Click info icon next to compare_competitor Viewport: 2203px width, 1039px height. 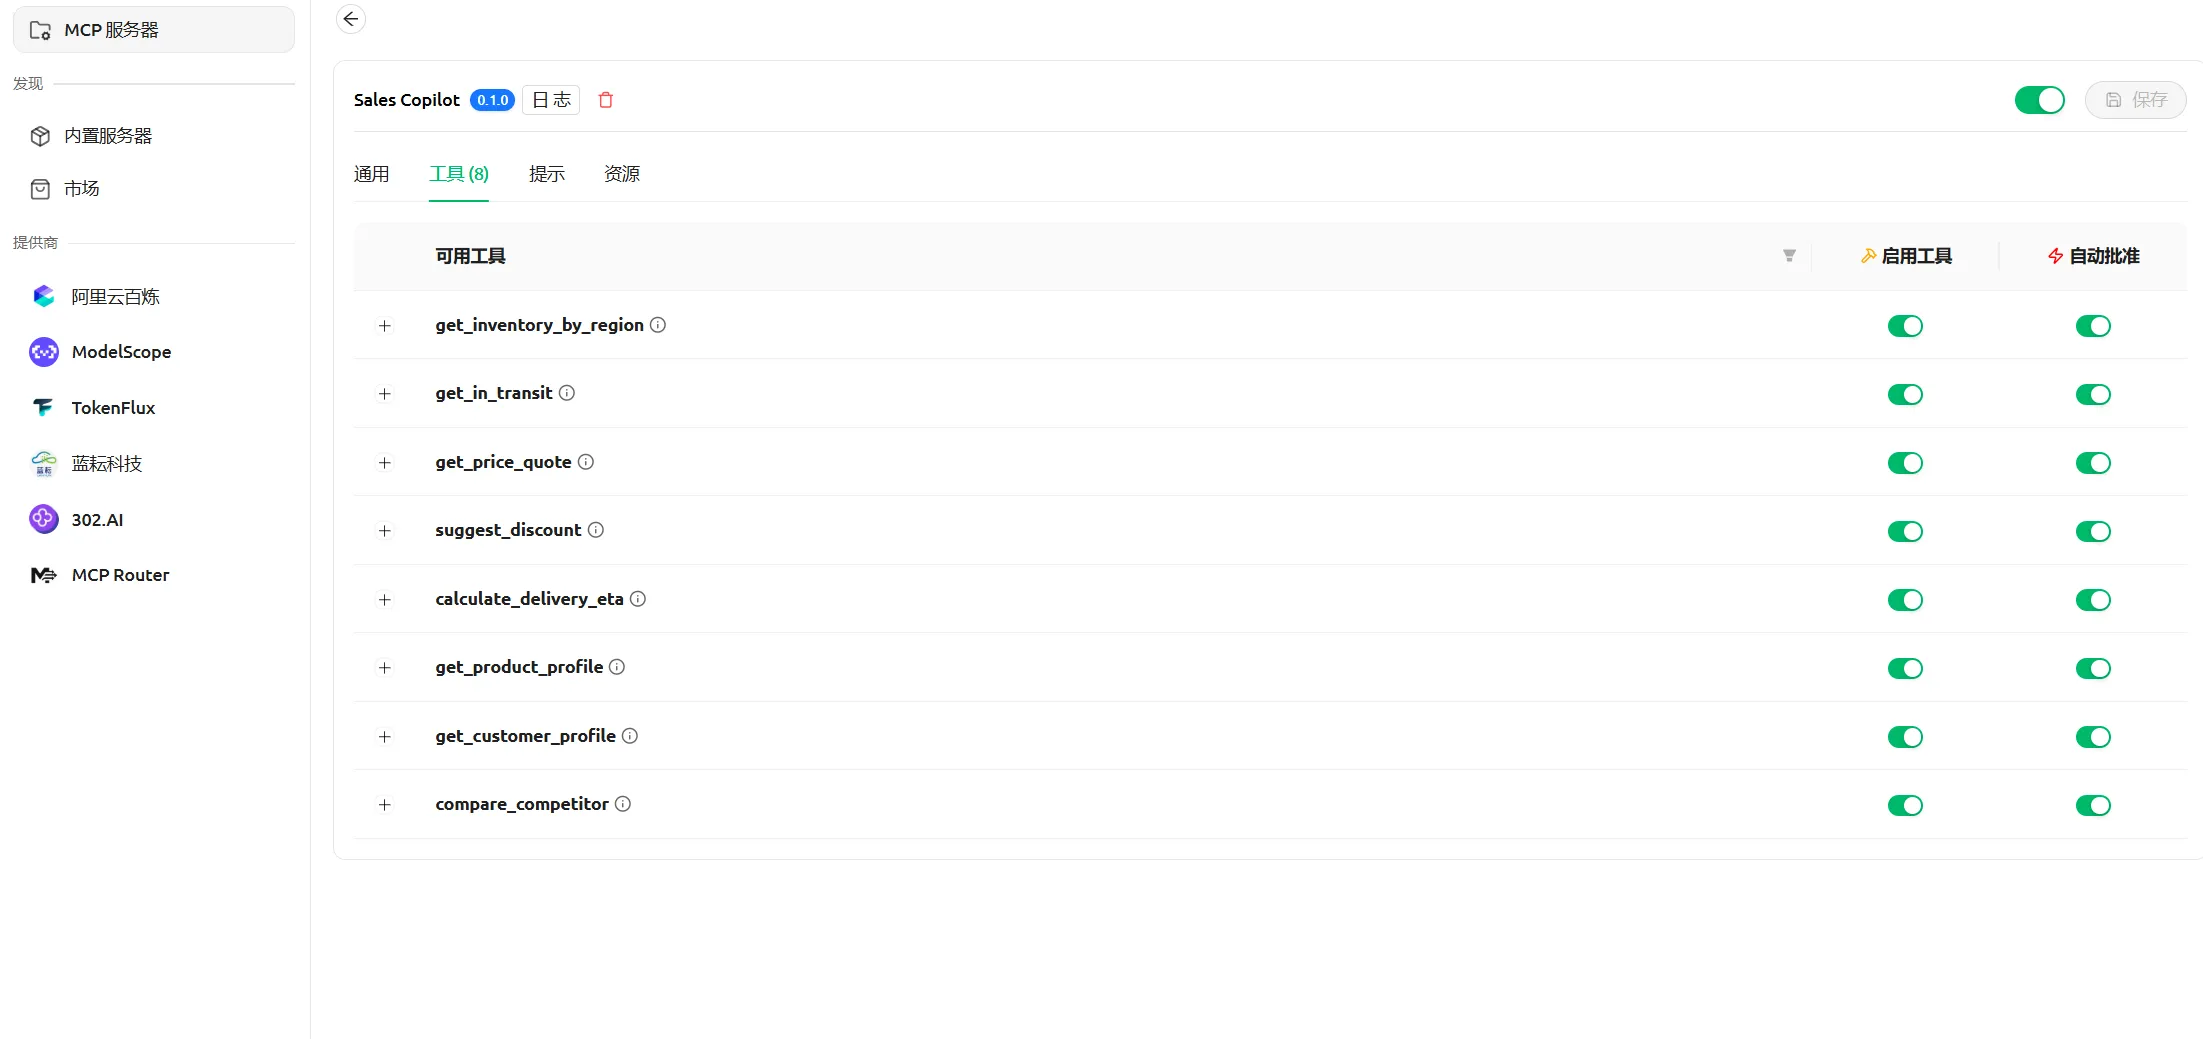pyautogui.click(x=623, y=804)
